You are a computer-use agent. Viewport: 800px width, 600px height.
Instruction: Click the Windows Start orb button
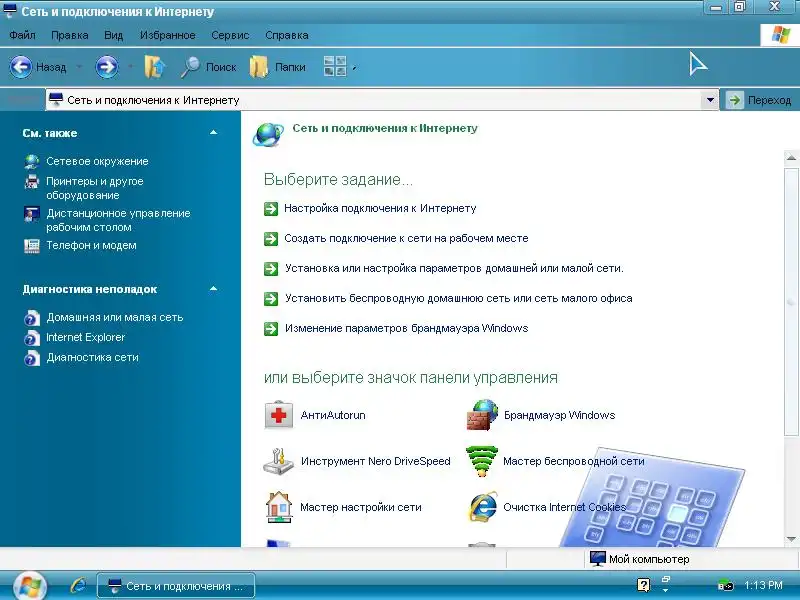(30, 586)
